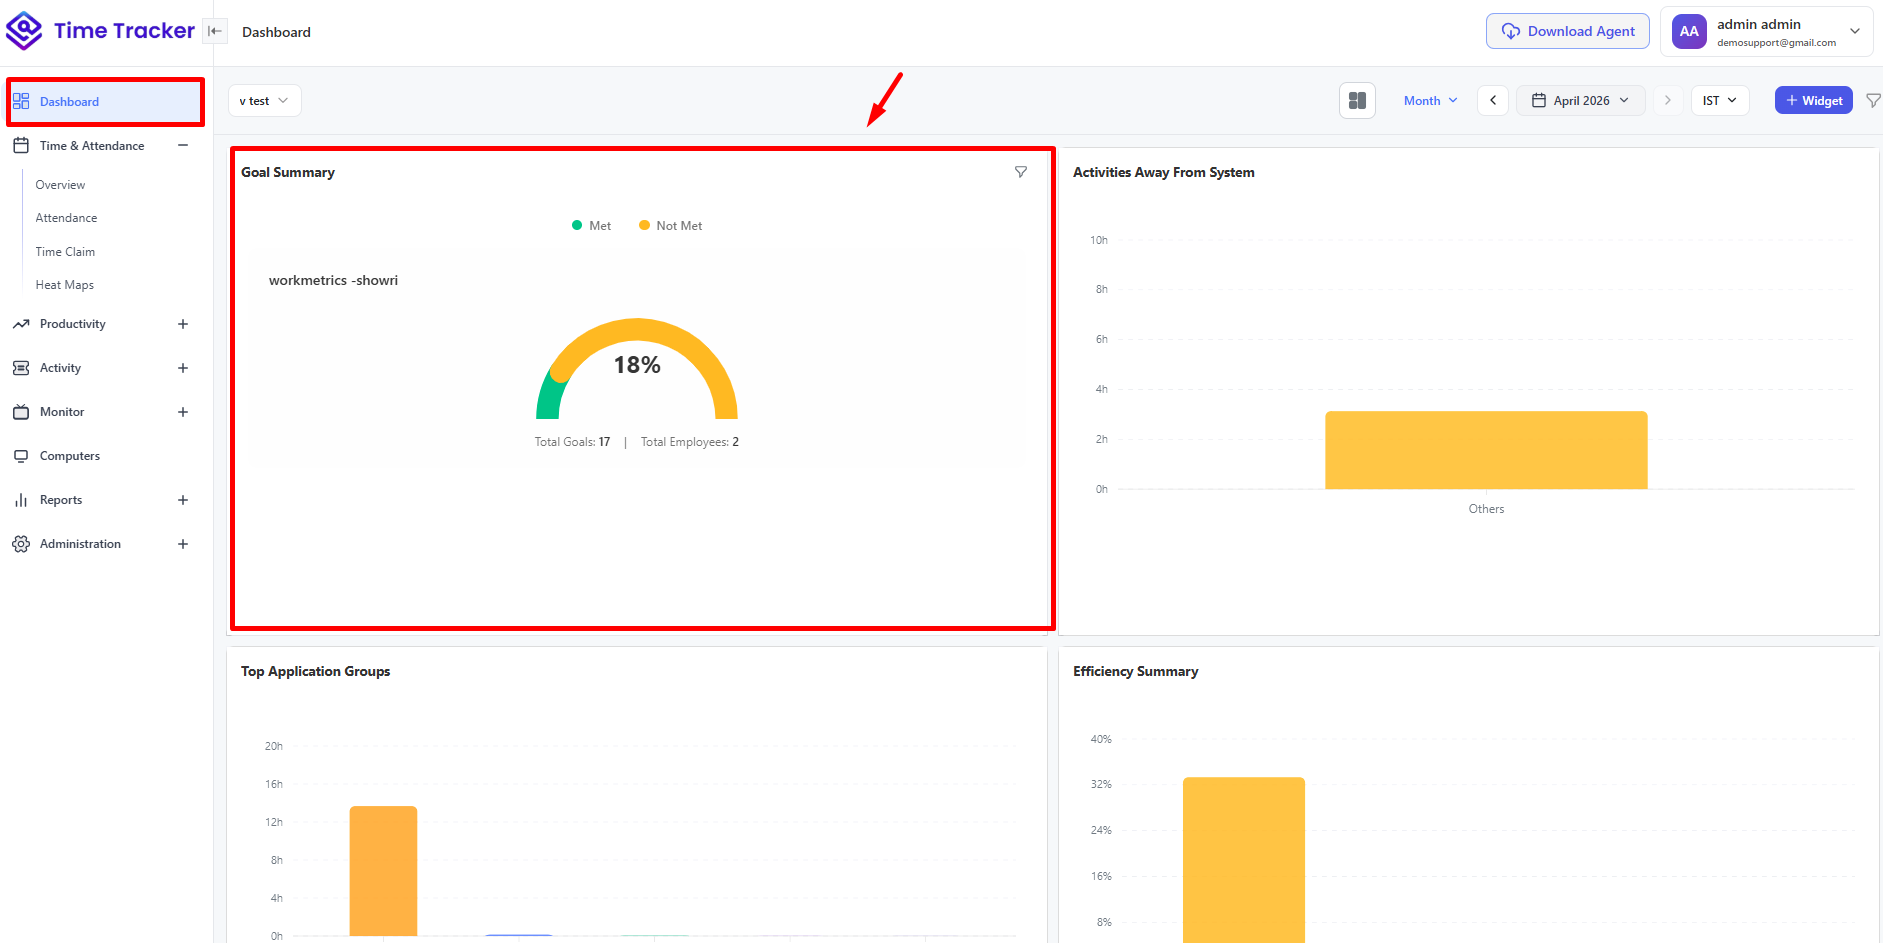Toggle the Met legend item
Image resolution: width=1883 pixels, height=943 pixels.
(591, 226)
